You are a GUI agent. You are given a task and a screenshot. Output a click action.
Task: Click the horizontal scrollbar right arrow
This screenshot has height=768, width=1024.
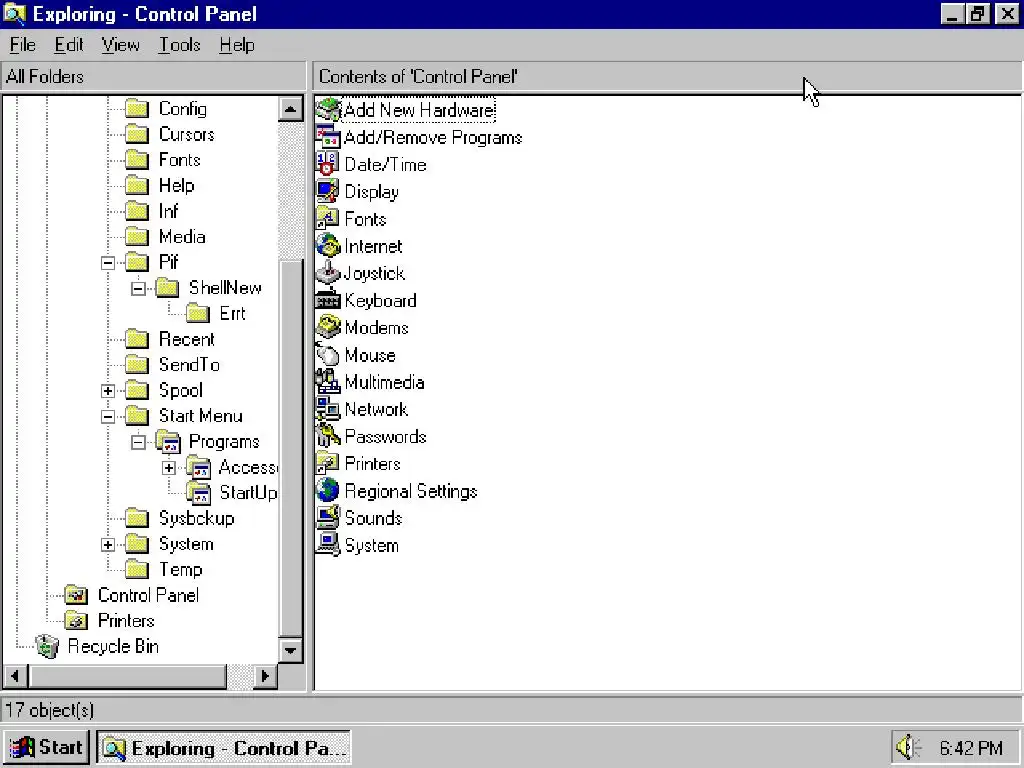tap(264, 676)
